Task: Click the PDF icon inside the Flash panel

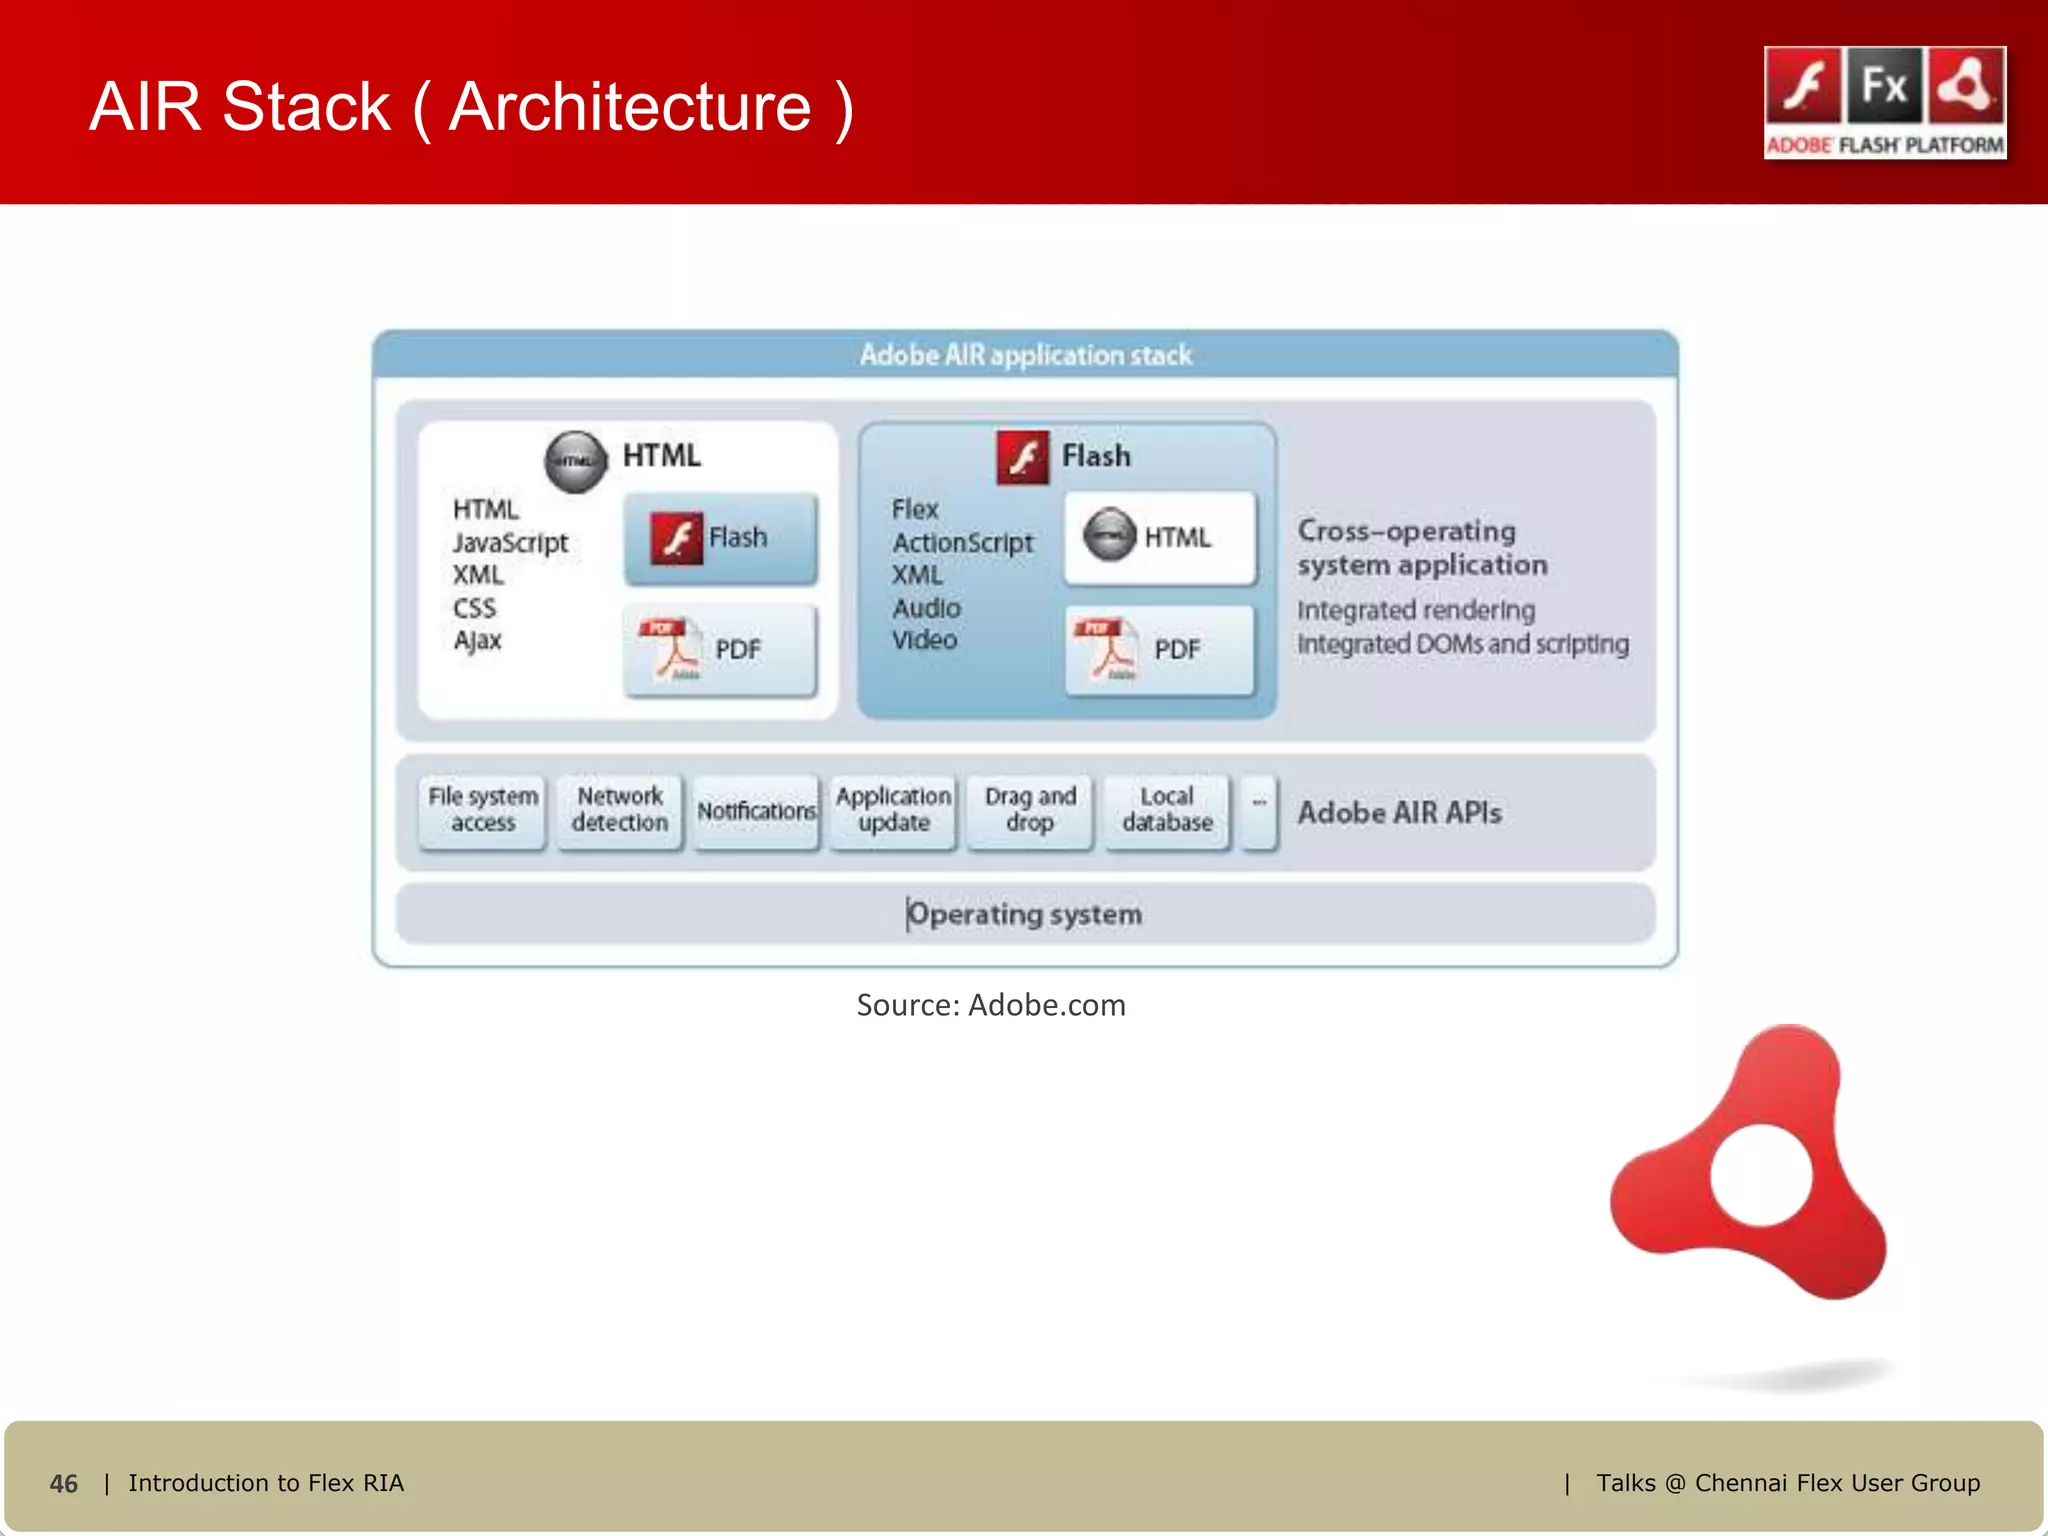Action: pos(1105,649)
